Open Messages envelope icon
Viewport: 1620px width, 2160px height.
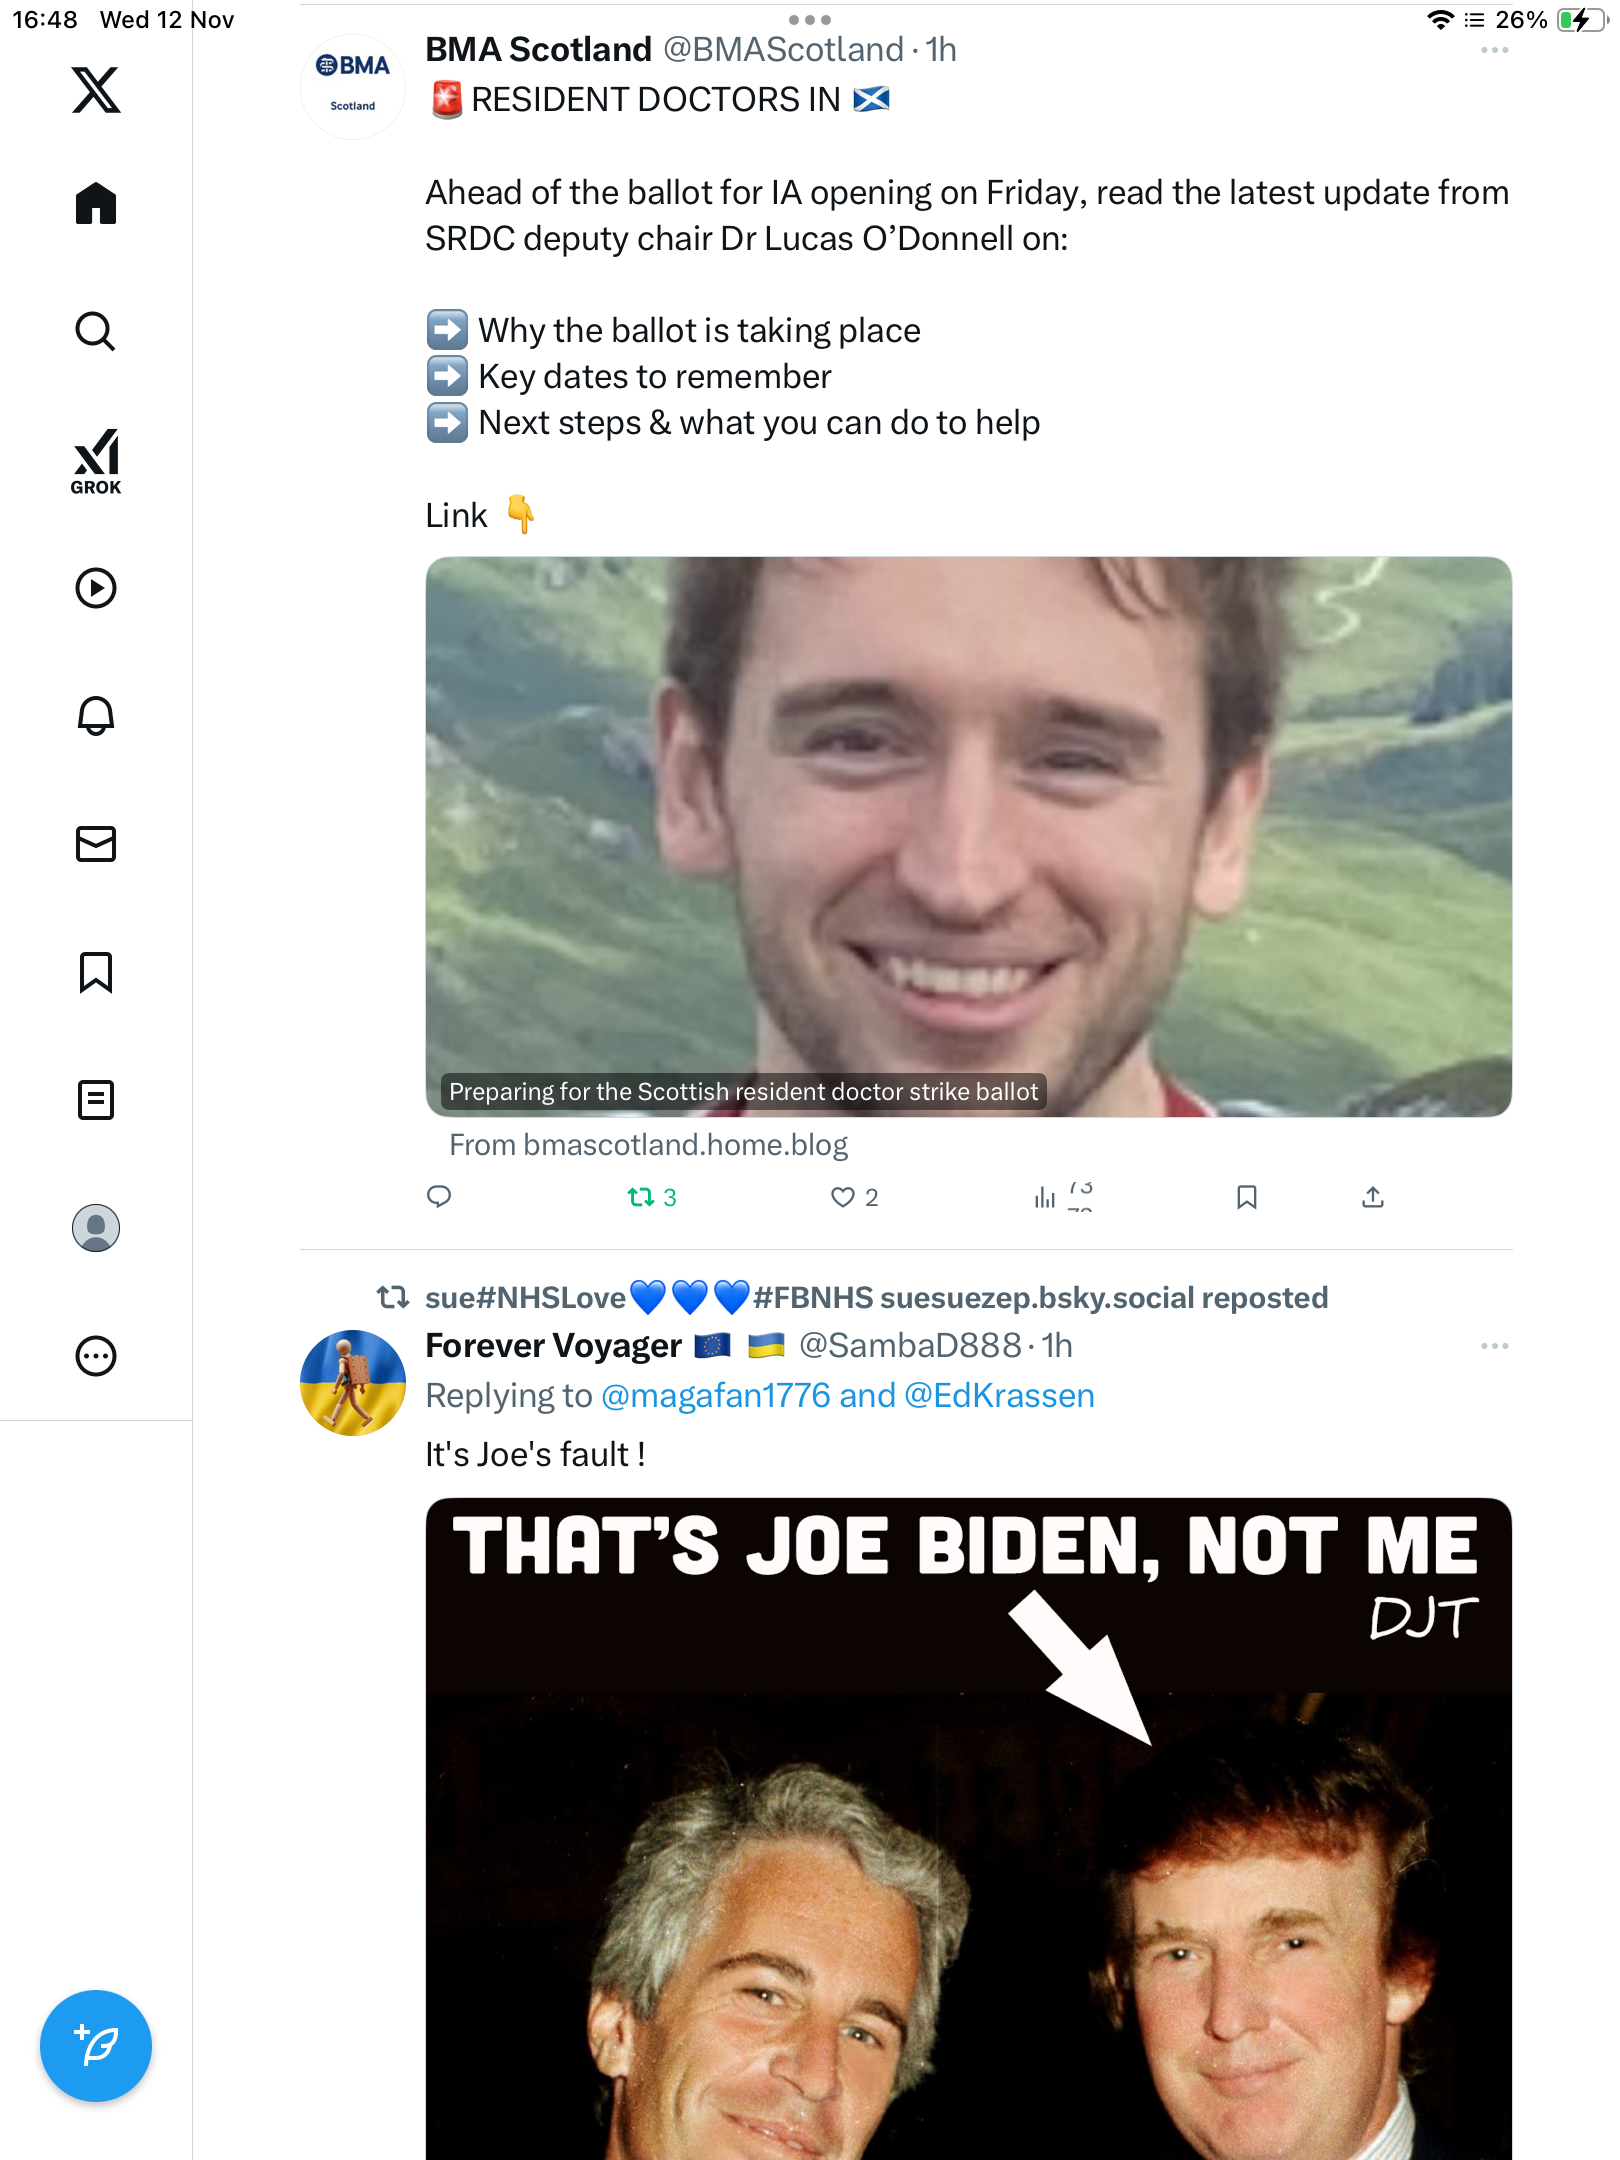click(96, 844)
